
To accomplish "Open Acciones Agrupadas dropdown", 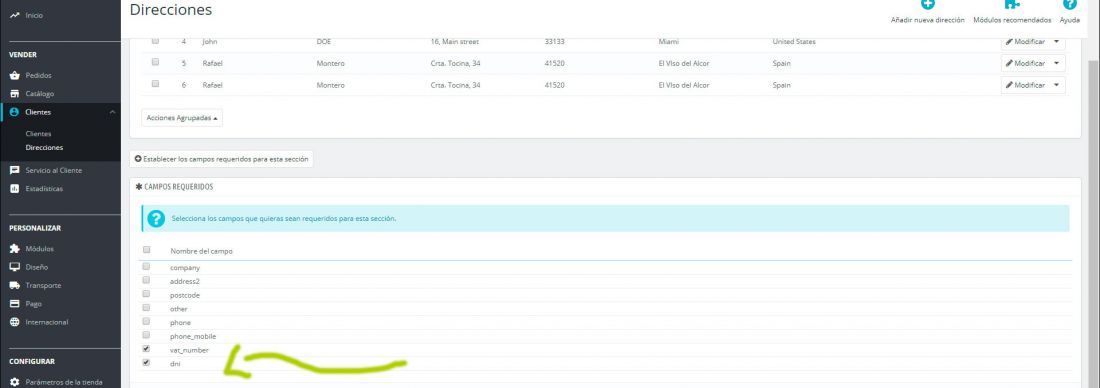I will tap(182, 118).
